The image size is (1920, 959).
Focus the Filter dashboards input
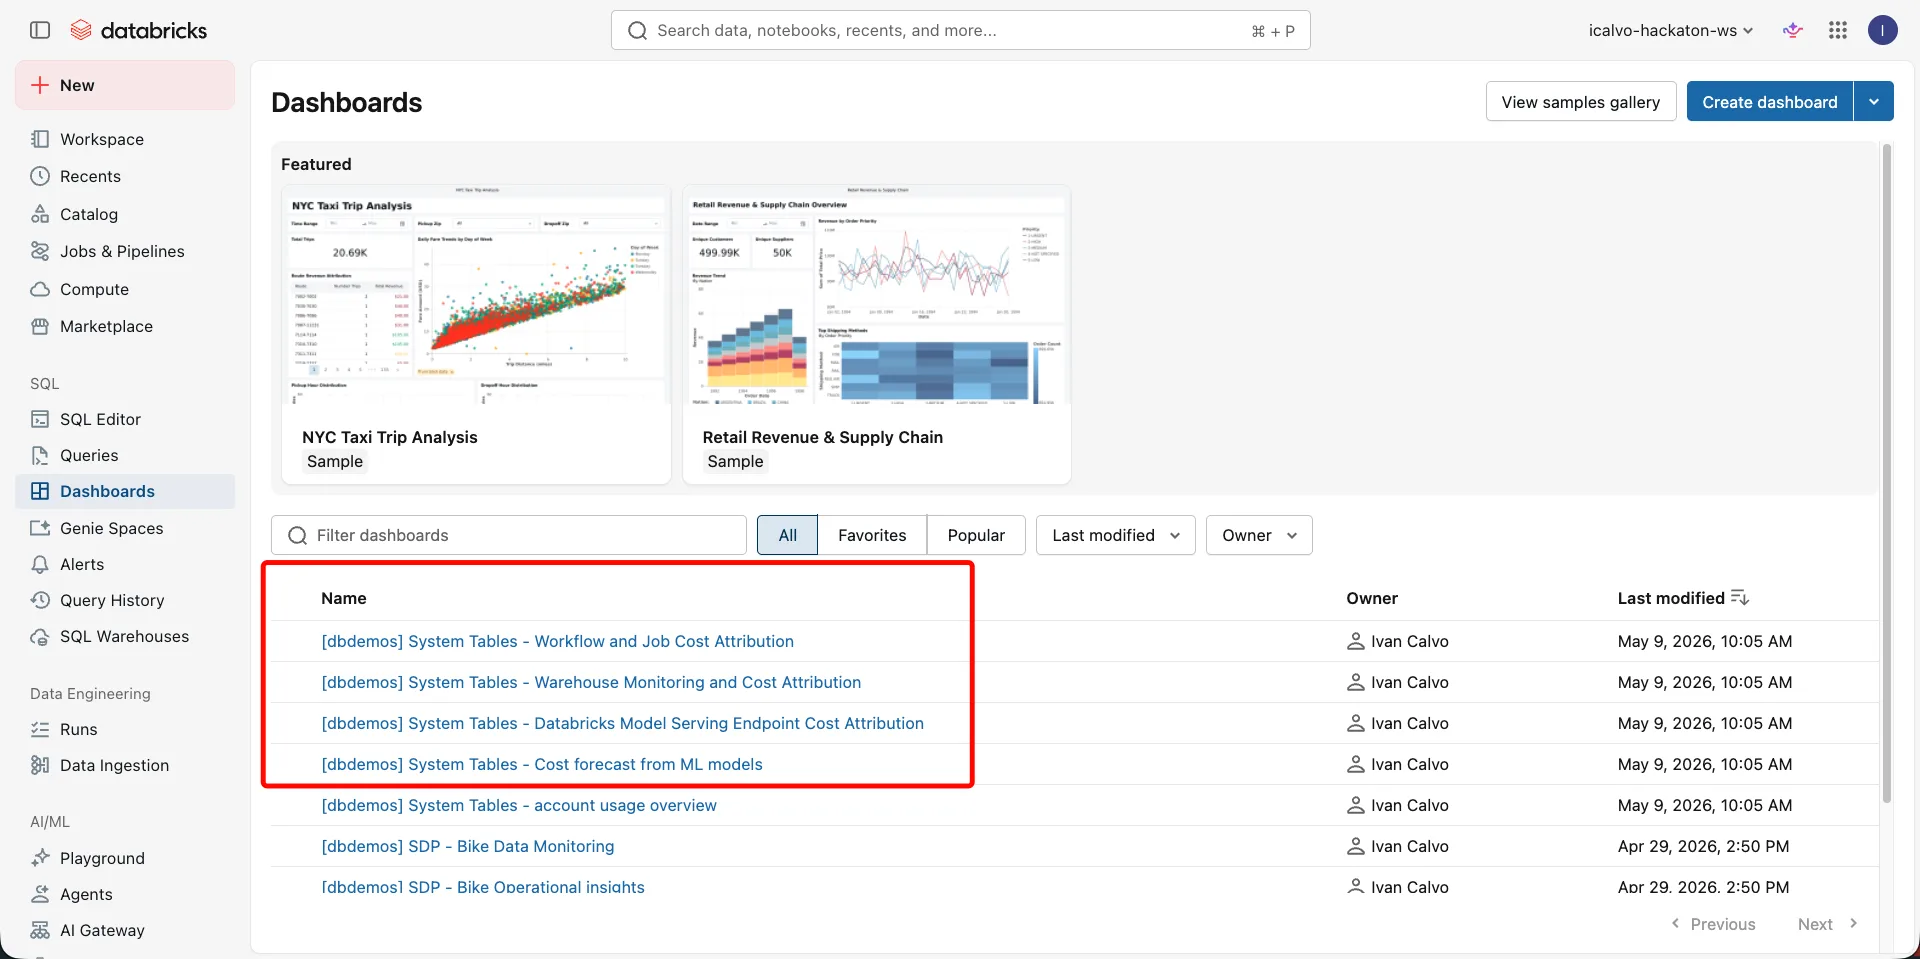coord(509,535)
